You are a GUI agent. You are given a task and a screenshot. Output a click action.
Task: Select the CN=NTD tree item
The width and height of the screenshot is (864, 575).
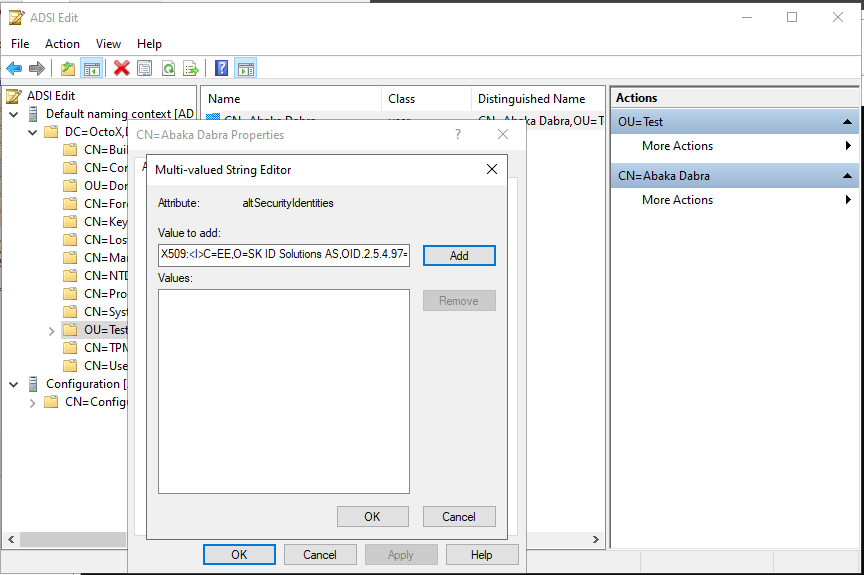point(106,276)
